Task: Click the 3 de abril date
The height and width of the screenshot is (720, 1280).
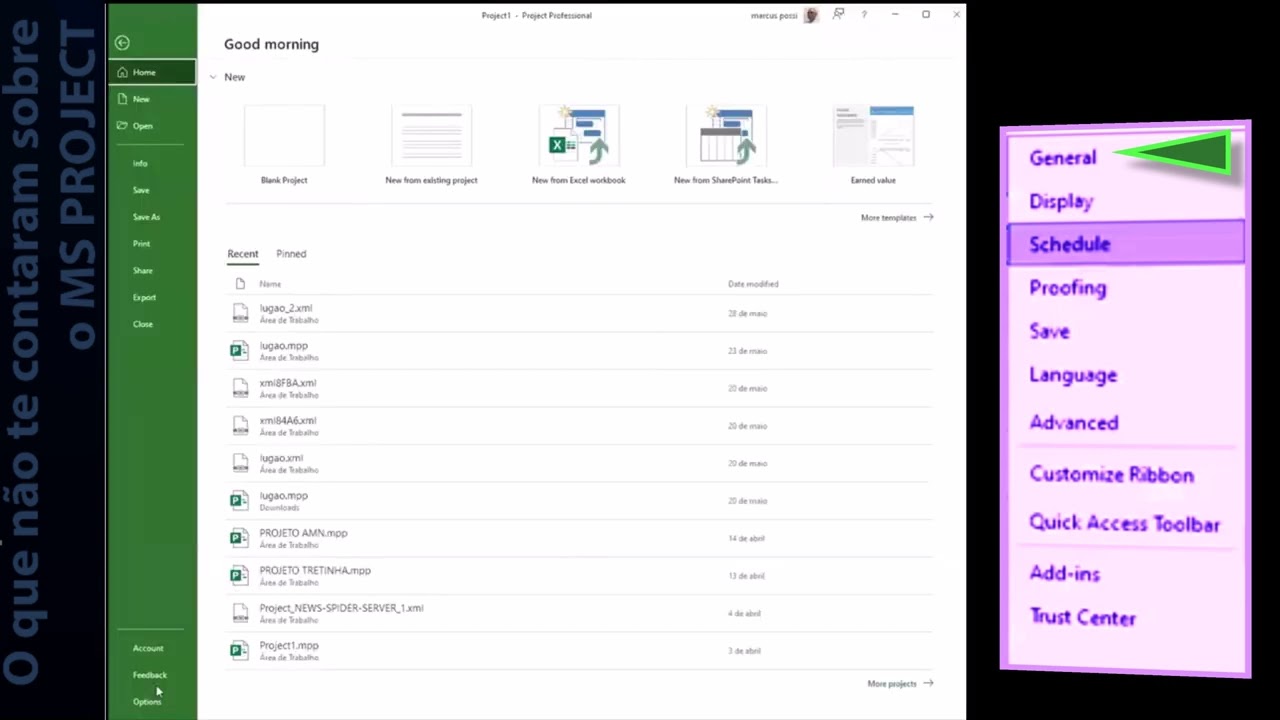Action: pyautogui.click(x=744, y=651)
